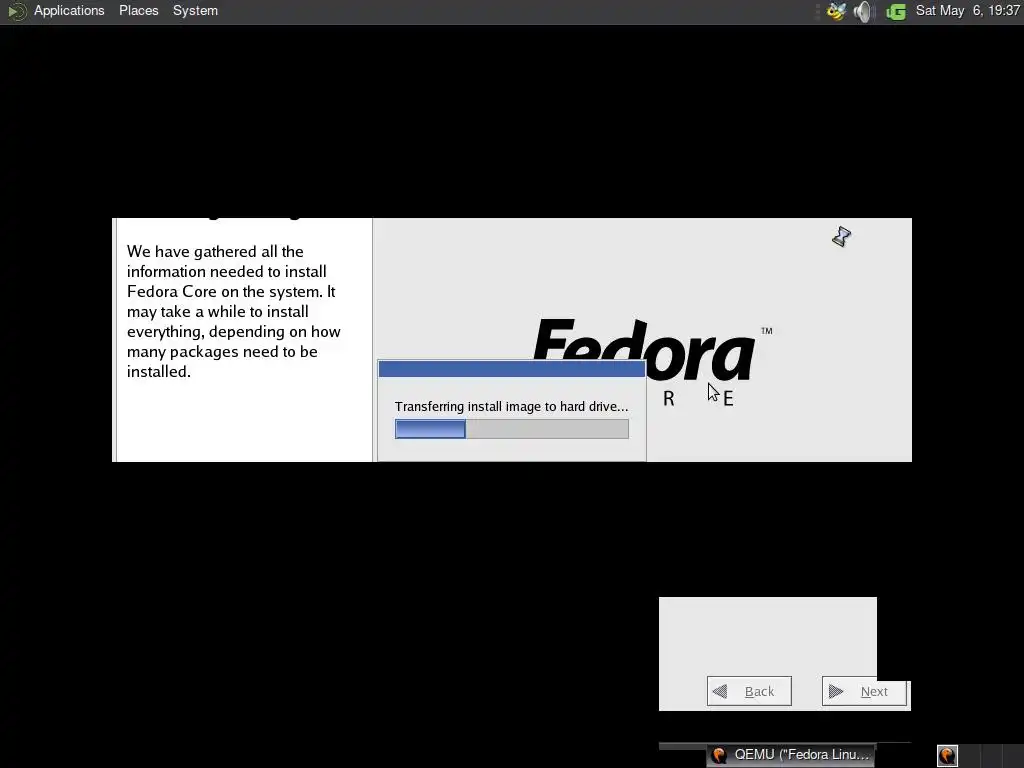This screenshot has width=1024, height=768.
Task: Click the "We have gathered all the" help text
Action: click(215, 251)
